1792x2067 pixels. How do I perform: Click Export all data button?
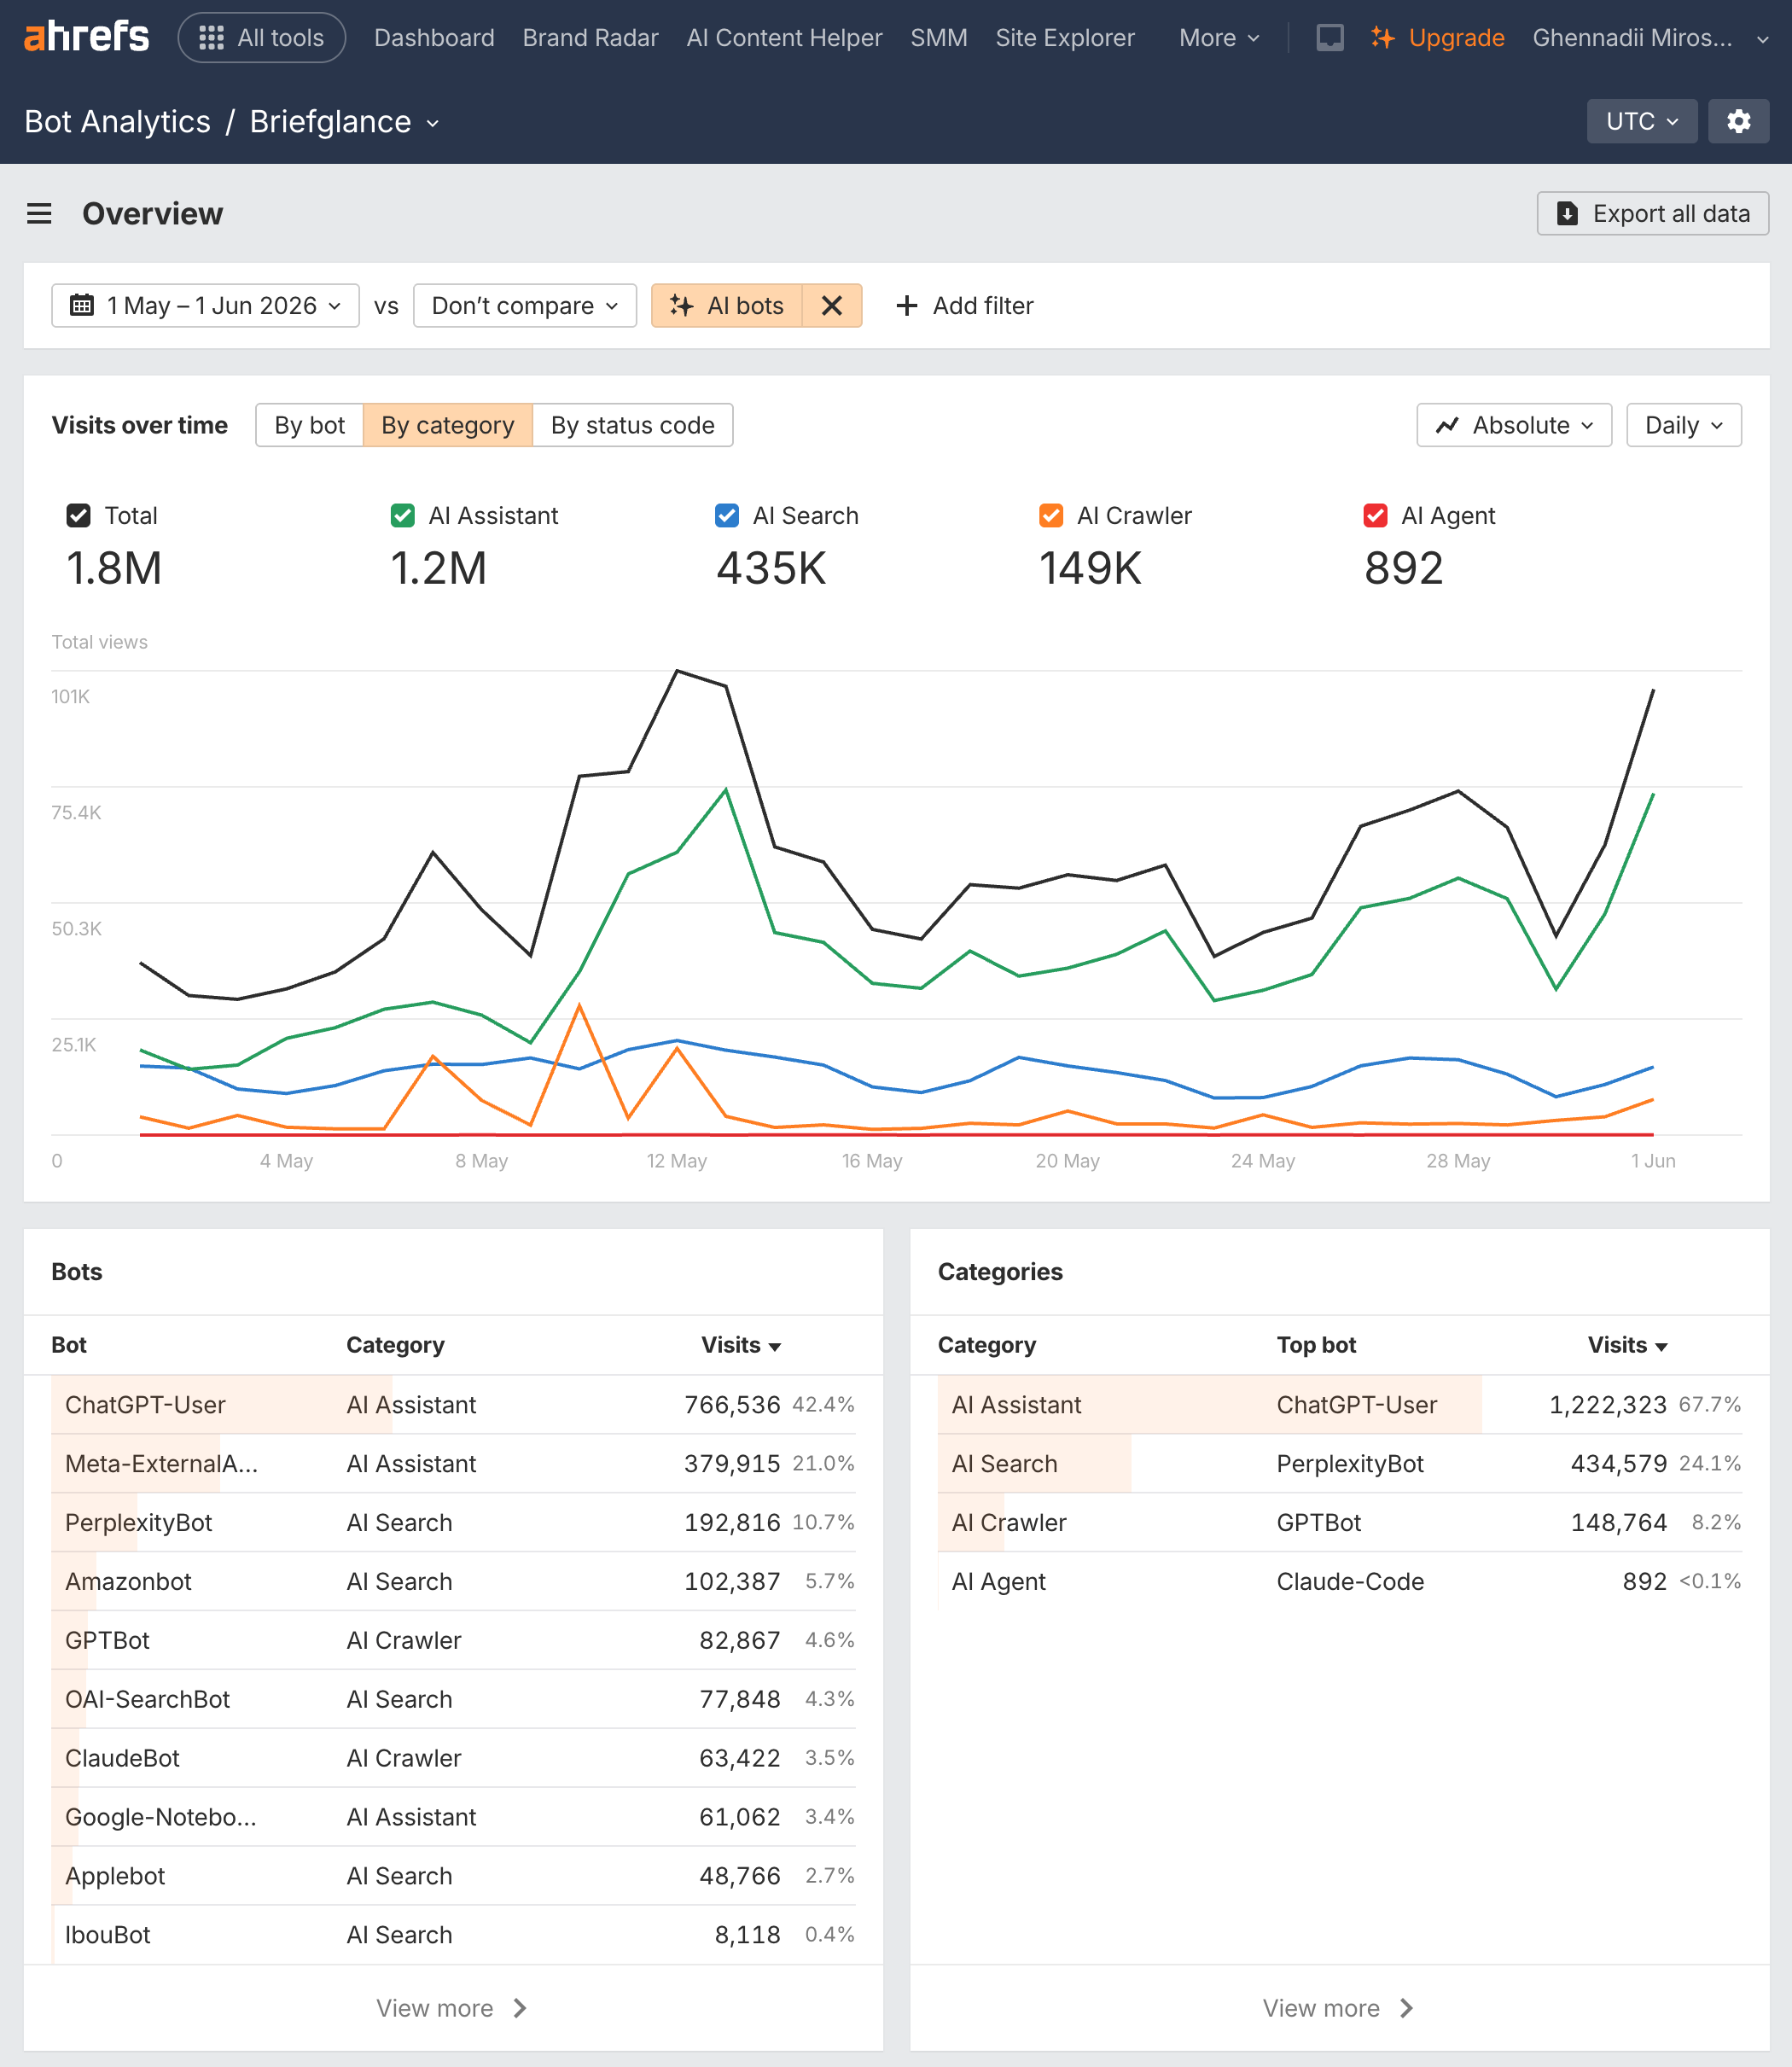point(1652,213)
